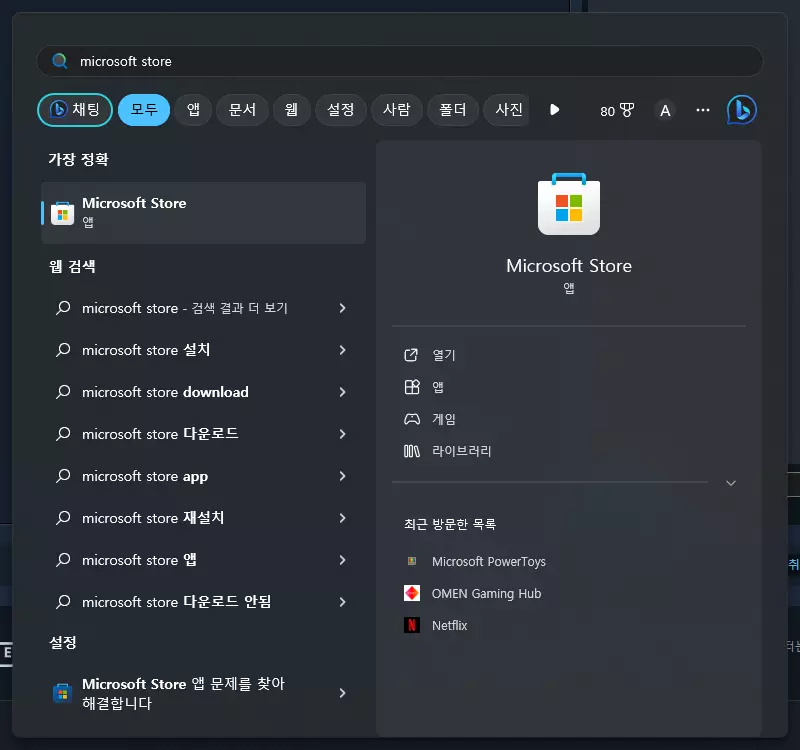This screenshot has height=750, width=800.
Task: Select the 모두 filter tab
Action: click(x=144, y=110)
